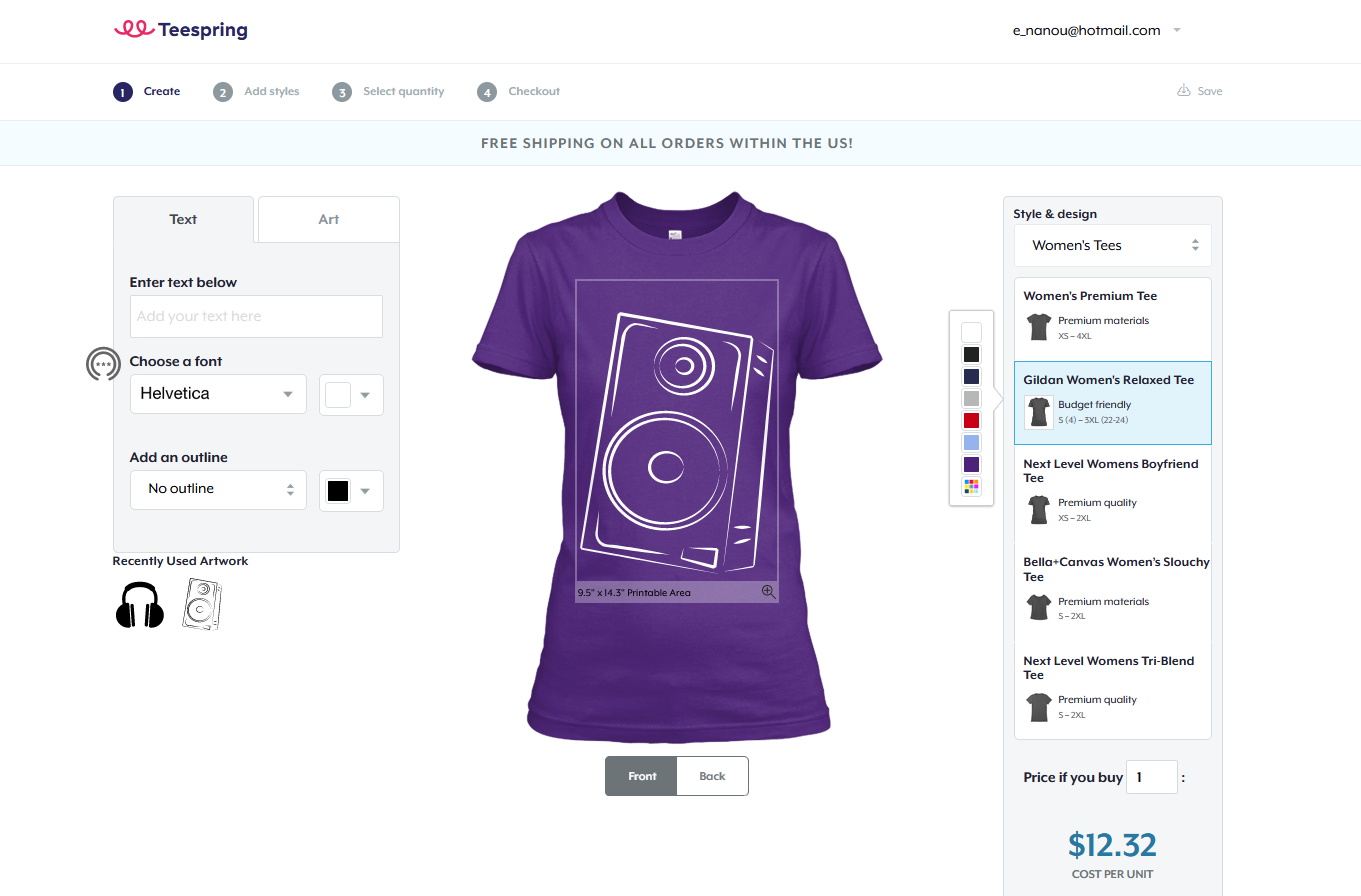Switch shirt view to Front
This screenshot has height=896, width=1361.
click(642, 776)
